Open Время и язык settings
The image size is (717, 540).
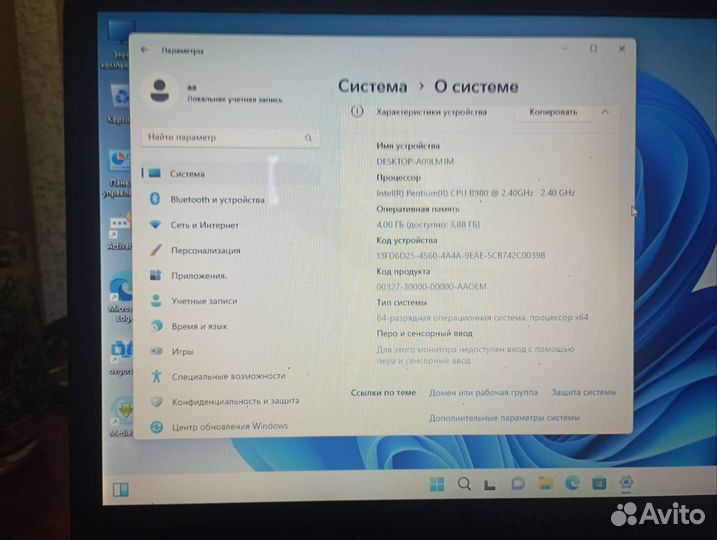coord(198,326)
